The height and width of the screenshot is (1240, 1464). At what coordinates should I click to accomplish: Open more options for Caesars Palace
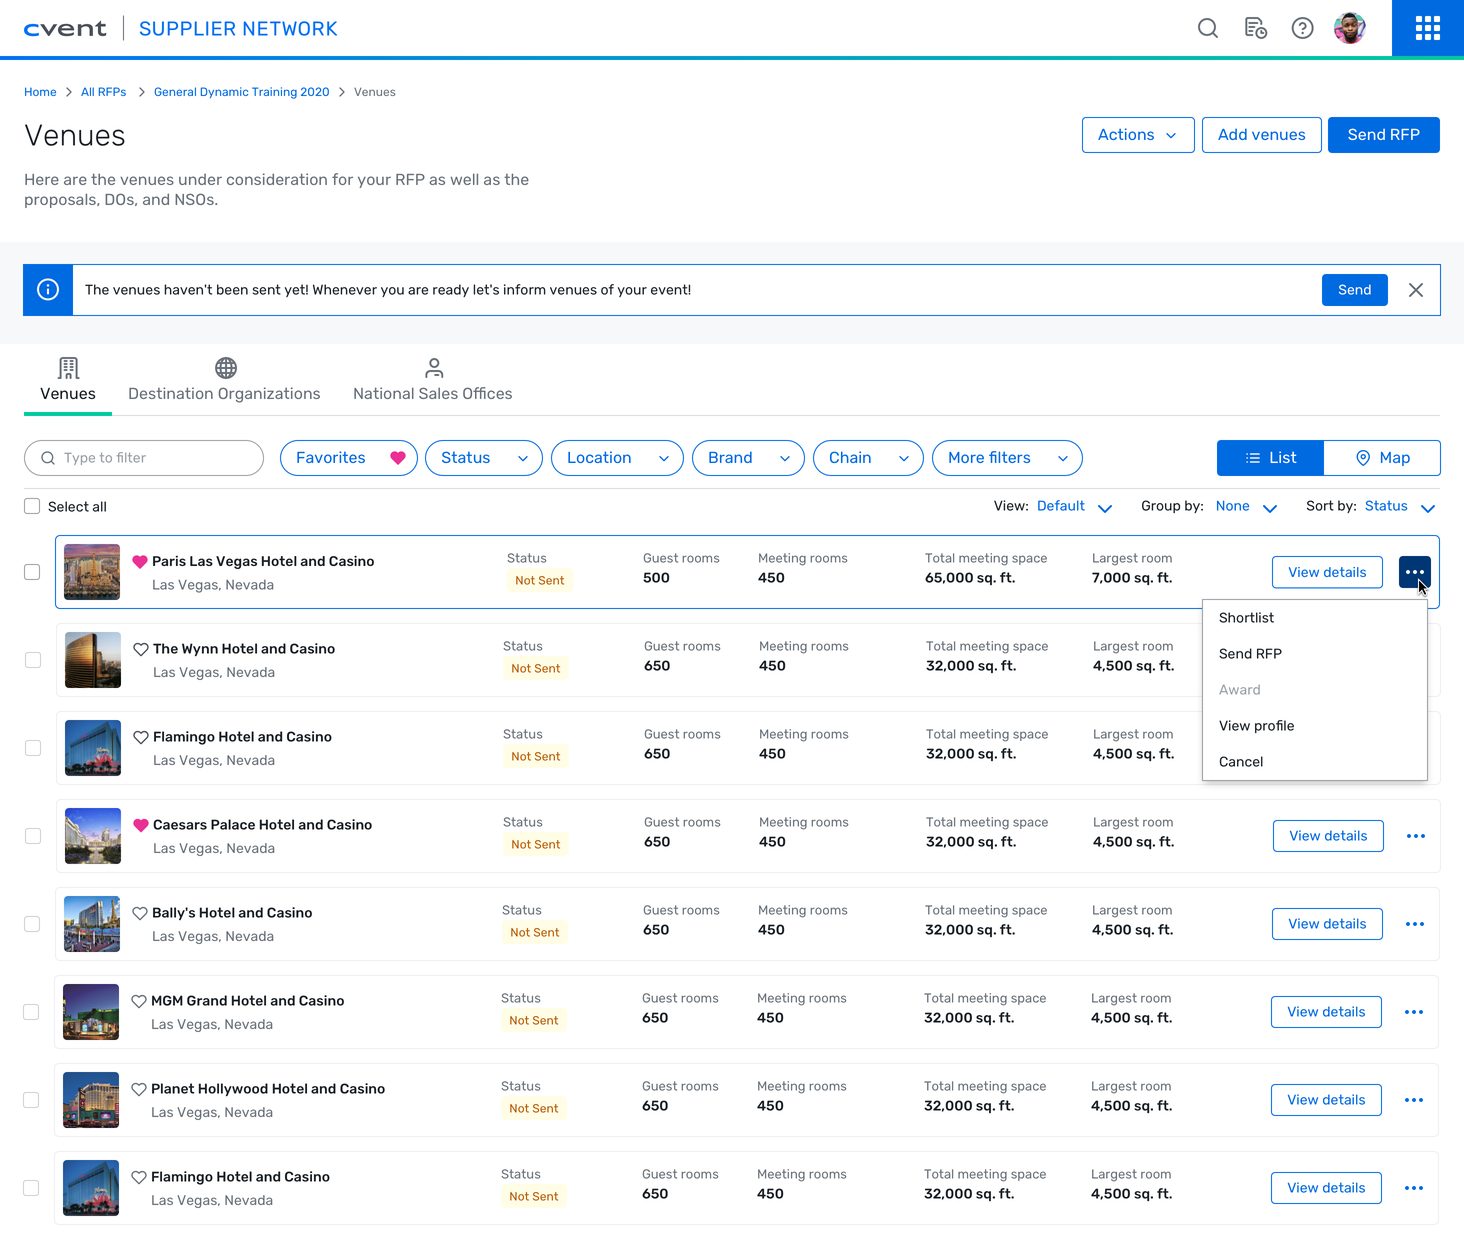(x=1416, y=836)
